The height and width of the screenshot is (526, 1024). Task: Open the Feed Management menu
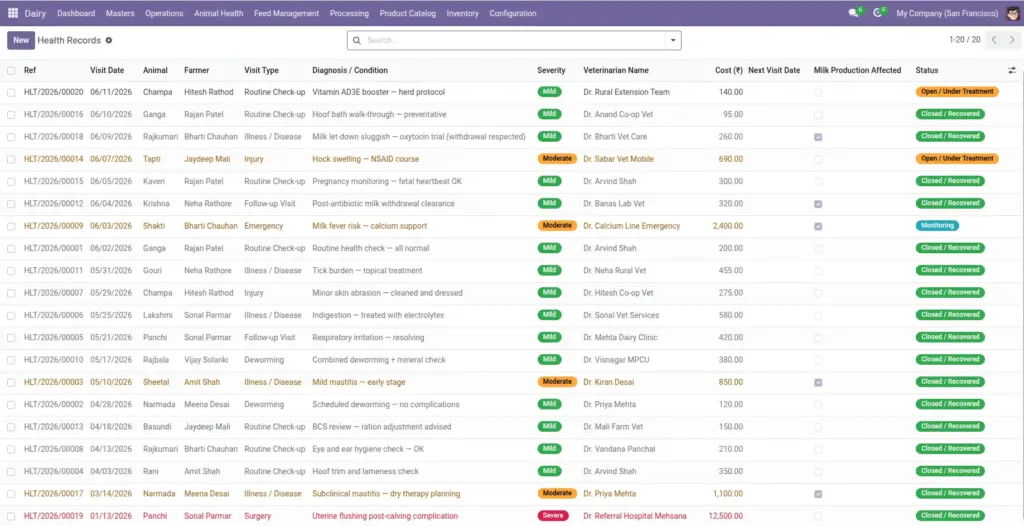(287, 13)
